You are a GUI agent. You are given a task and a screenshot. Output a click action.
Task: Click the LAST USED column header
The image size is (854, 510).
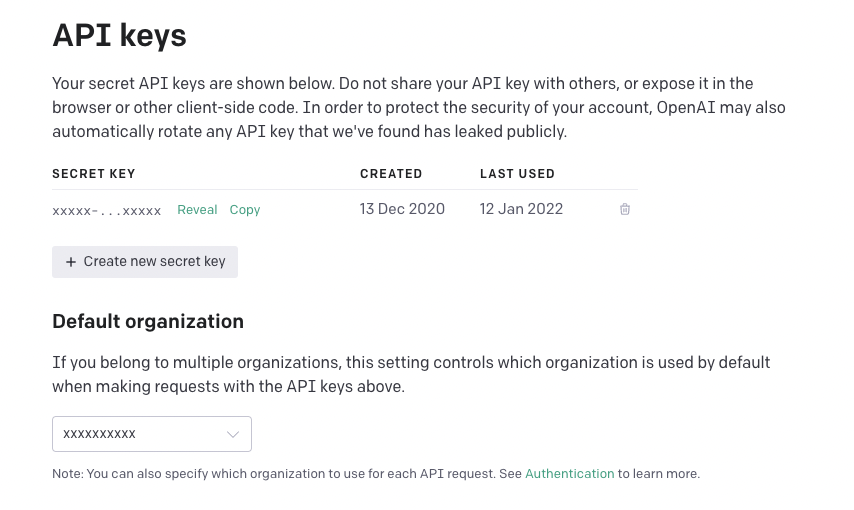pos(517,174)
